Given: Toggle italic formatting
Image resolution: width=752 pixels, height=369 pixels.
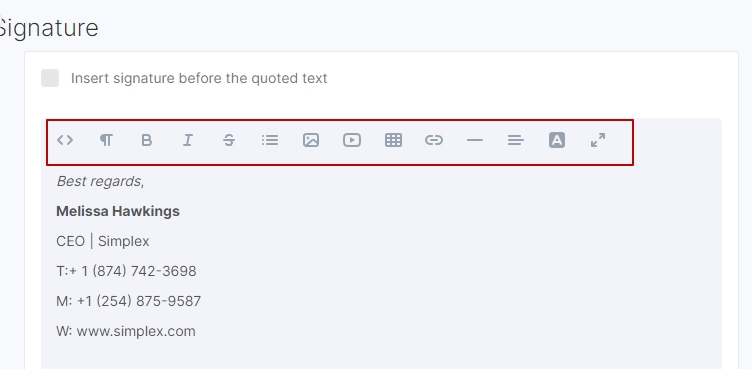Looking at the screenshot, I should pos(188,140).
